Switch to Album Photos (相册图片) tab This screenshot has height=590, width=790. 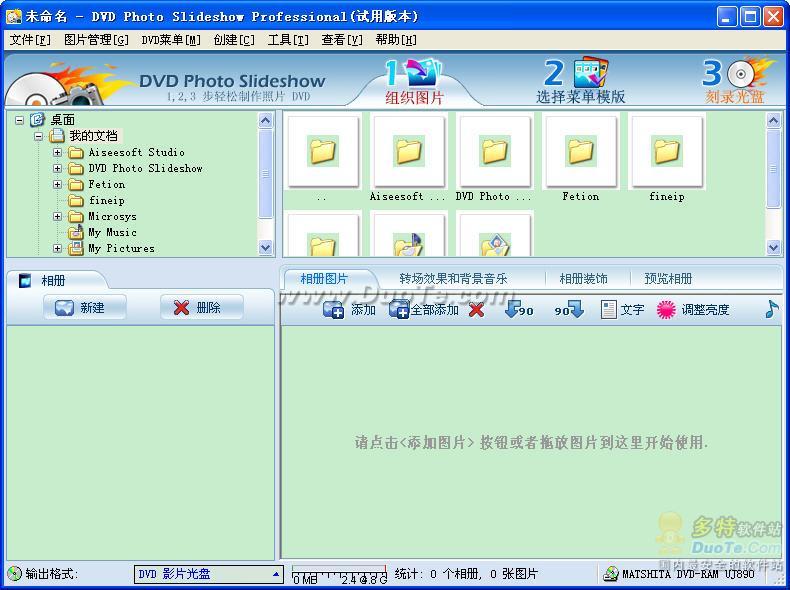pos(324,279)
